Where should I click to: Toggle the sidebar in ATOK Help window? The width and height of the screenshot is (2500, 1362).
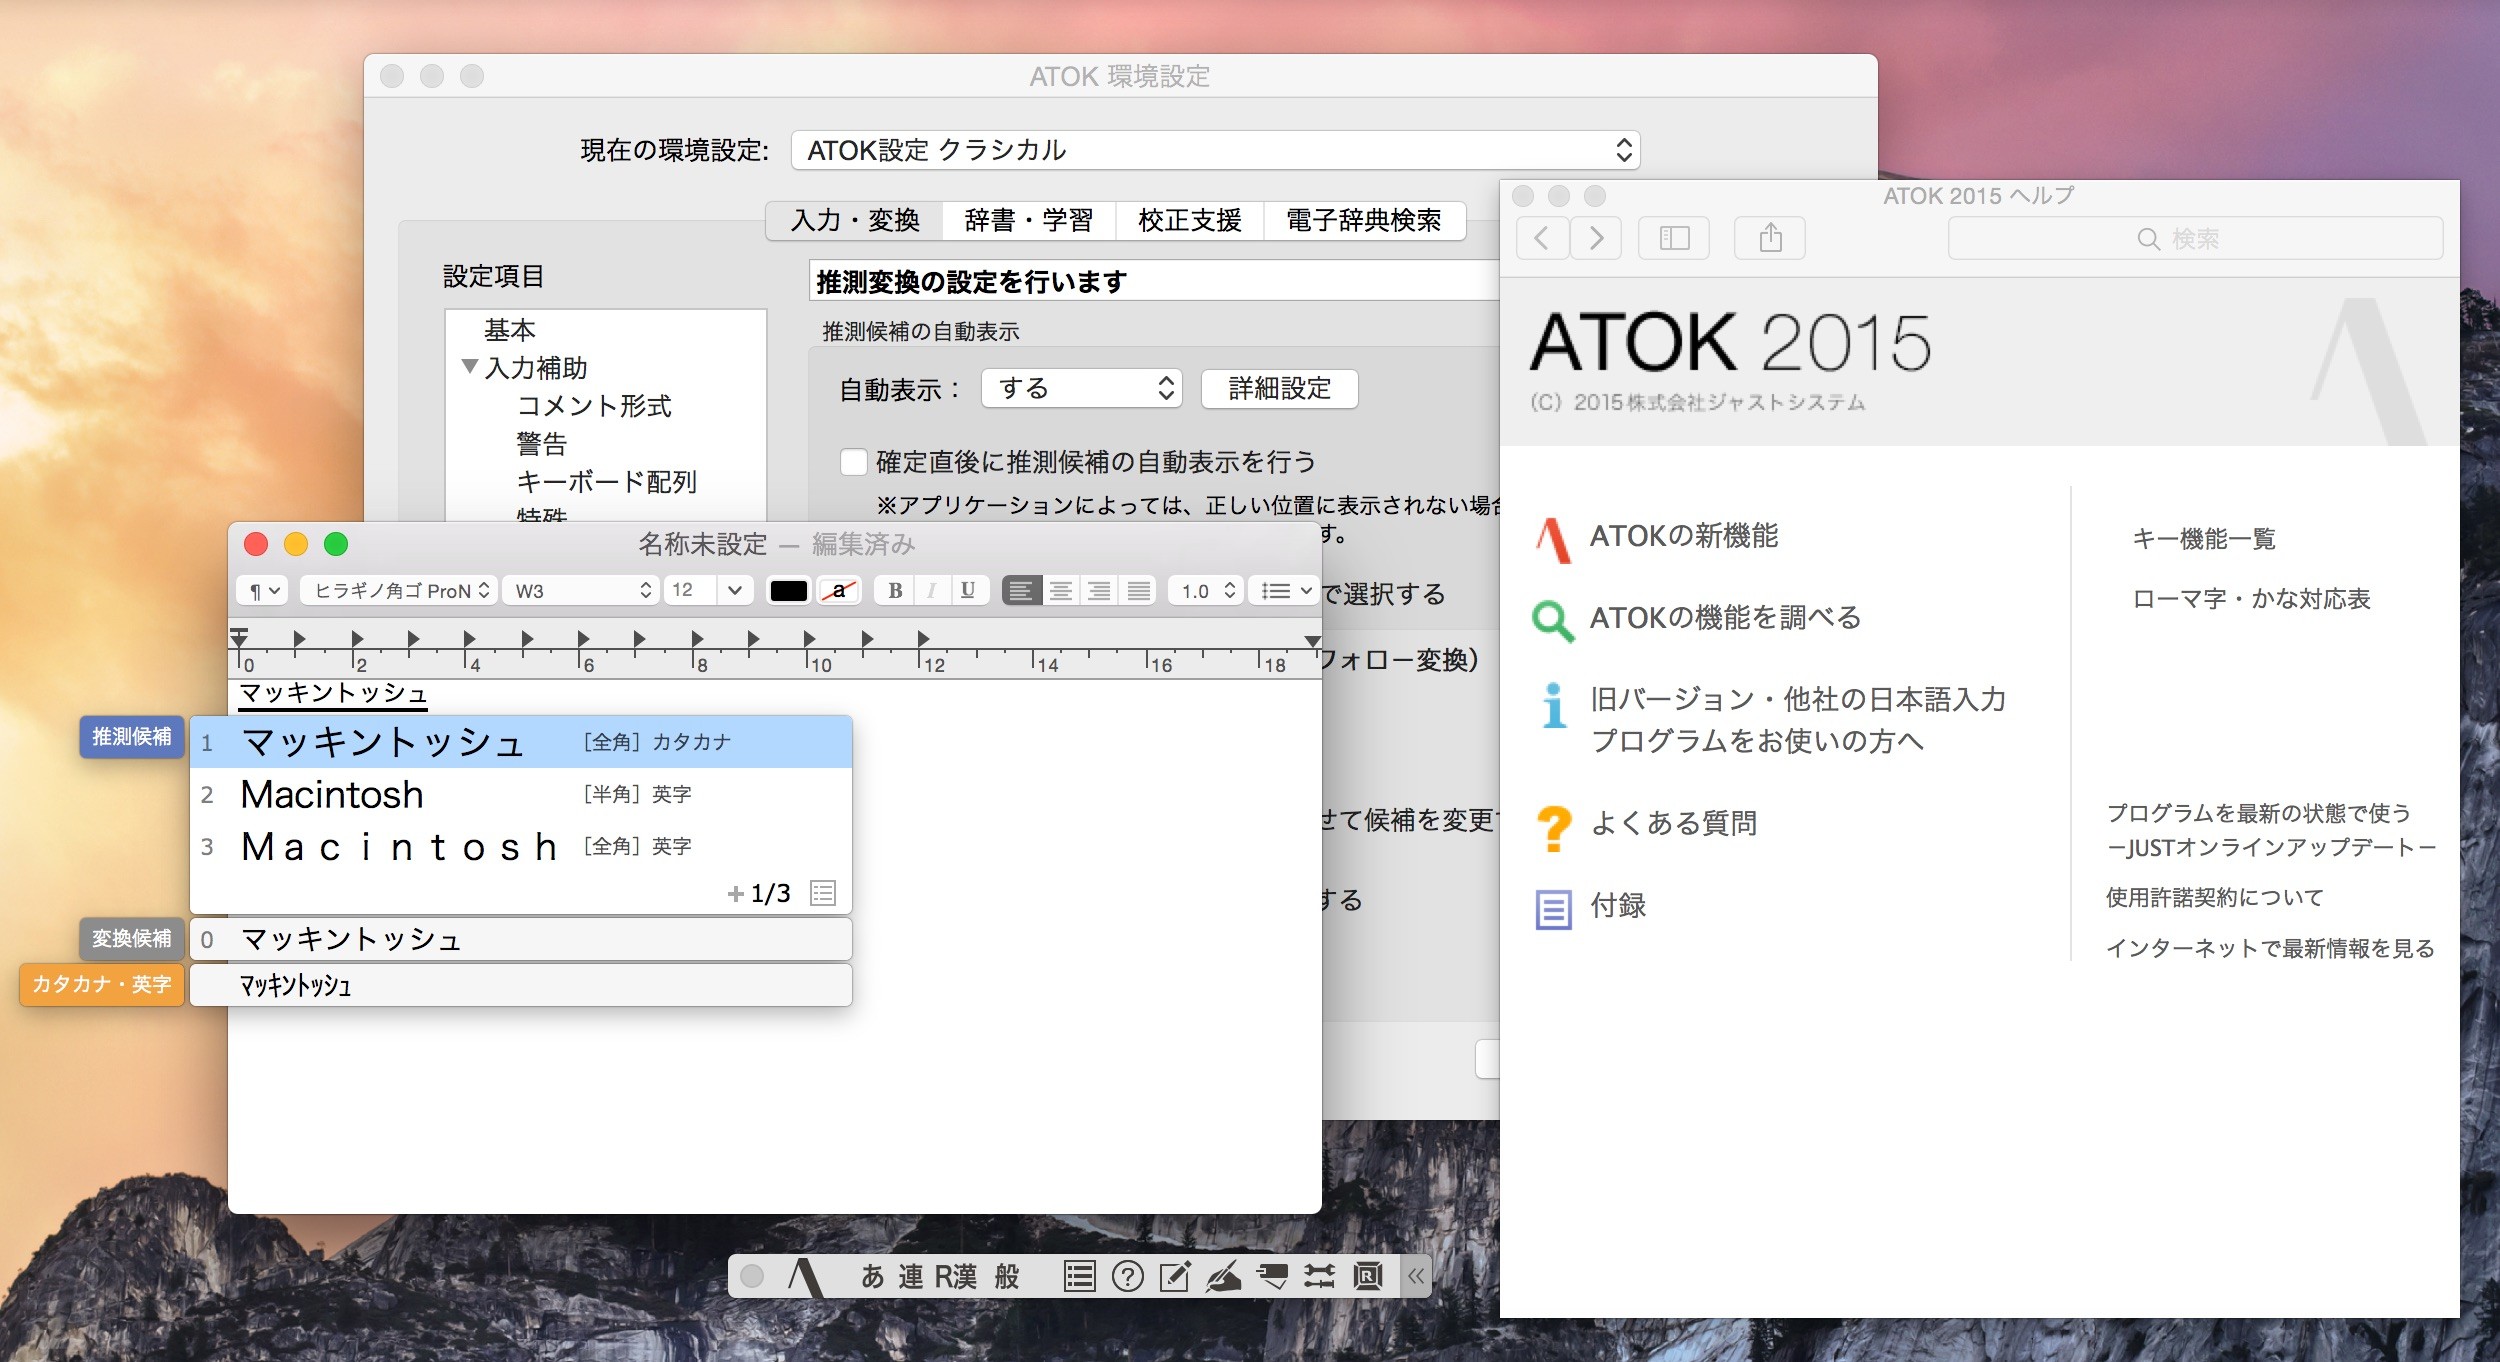1674,238
